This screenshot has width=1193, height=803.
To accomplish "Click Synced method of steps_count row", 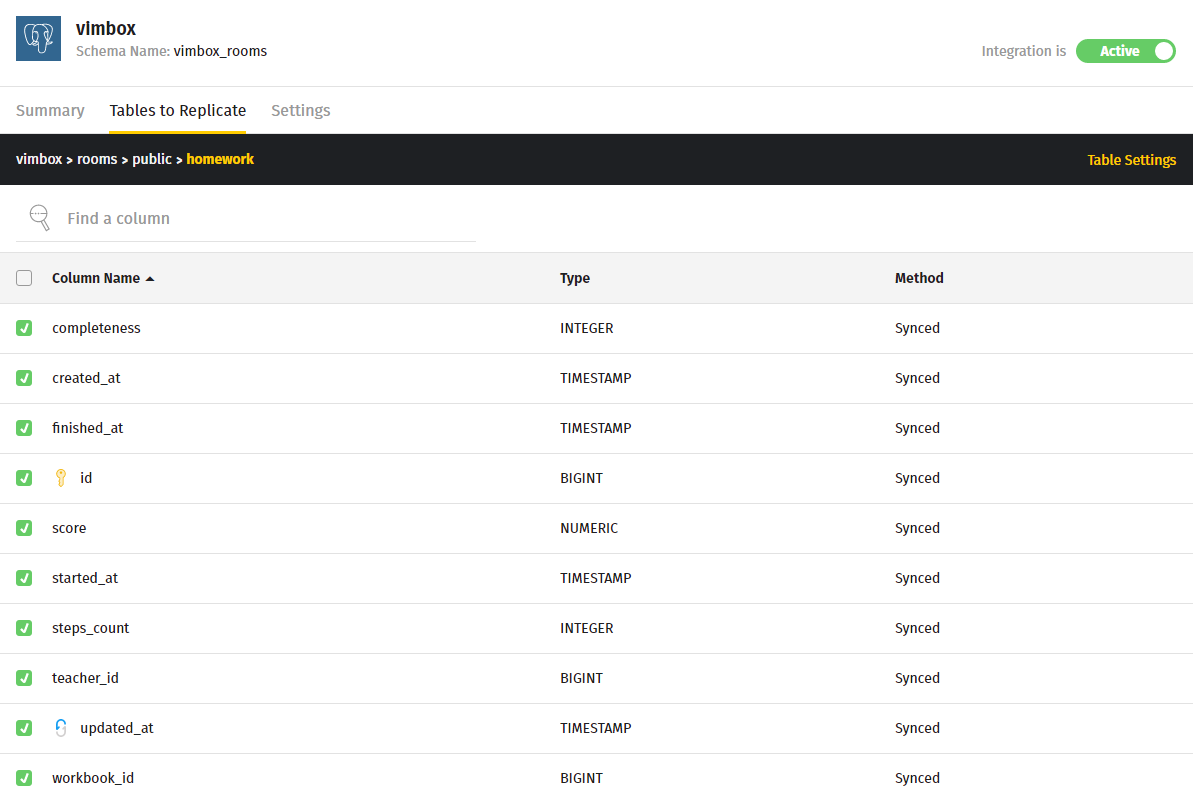I will (x=917, y=628).
